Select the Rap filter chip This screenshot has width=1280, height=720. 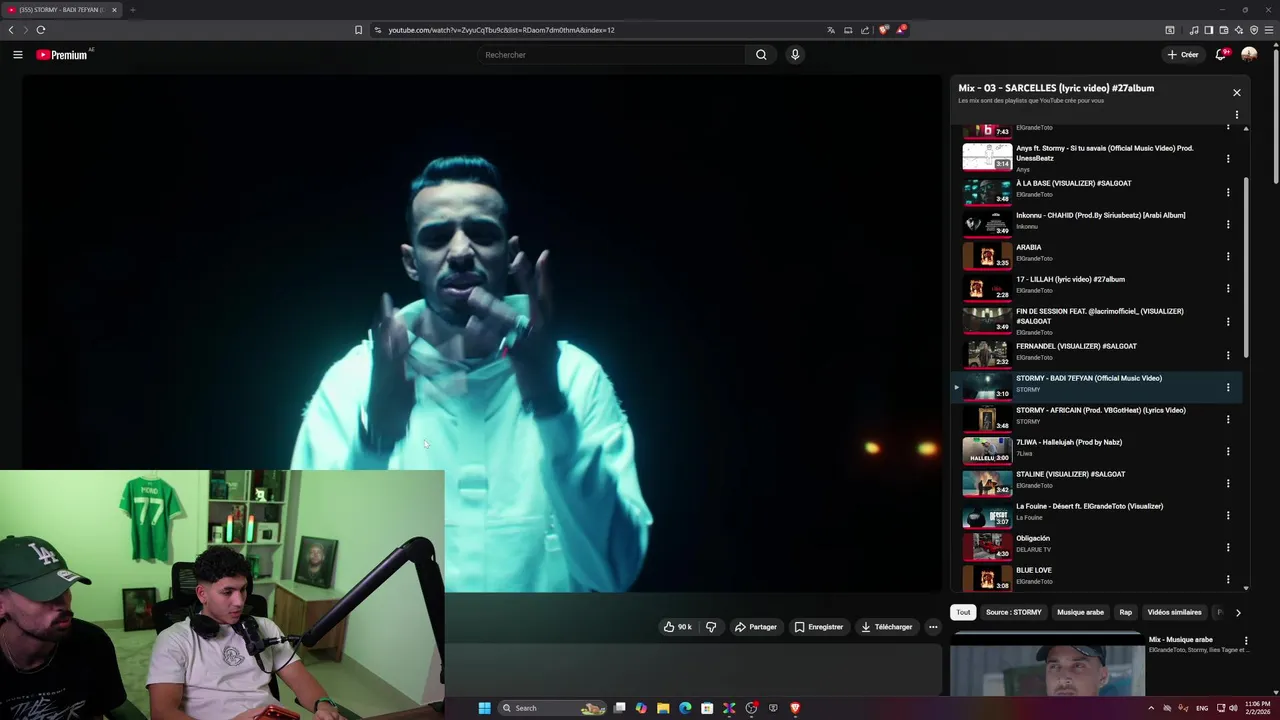[1126, 612]
